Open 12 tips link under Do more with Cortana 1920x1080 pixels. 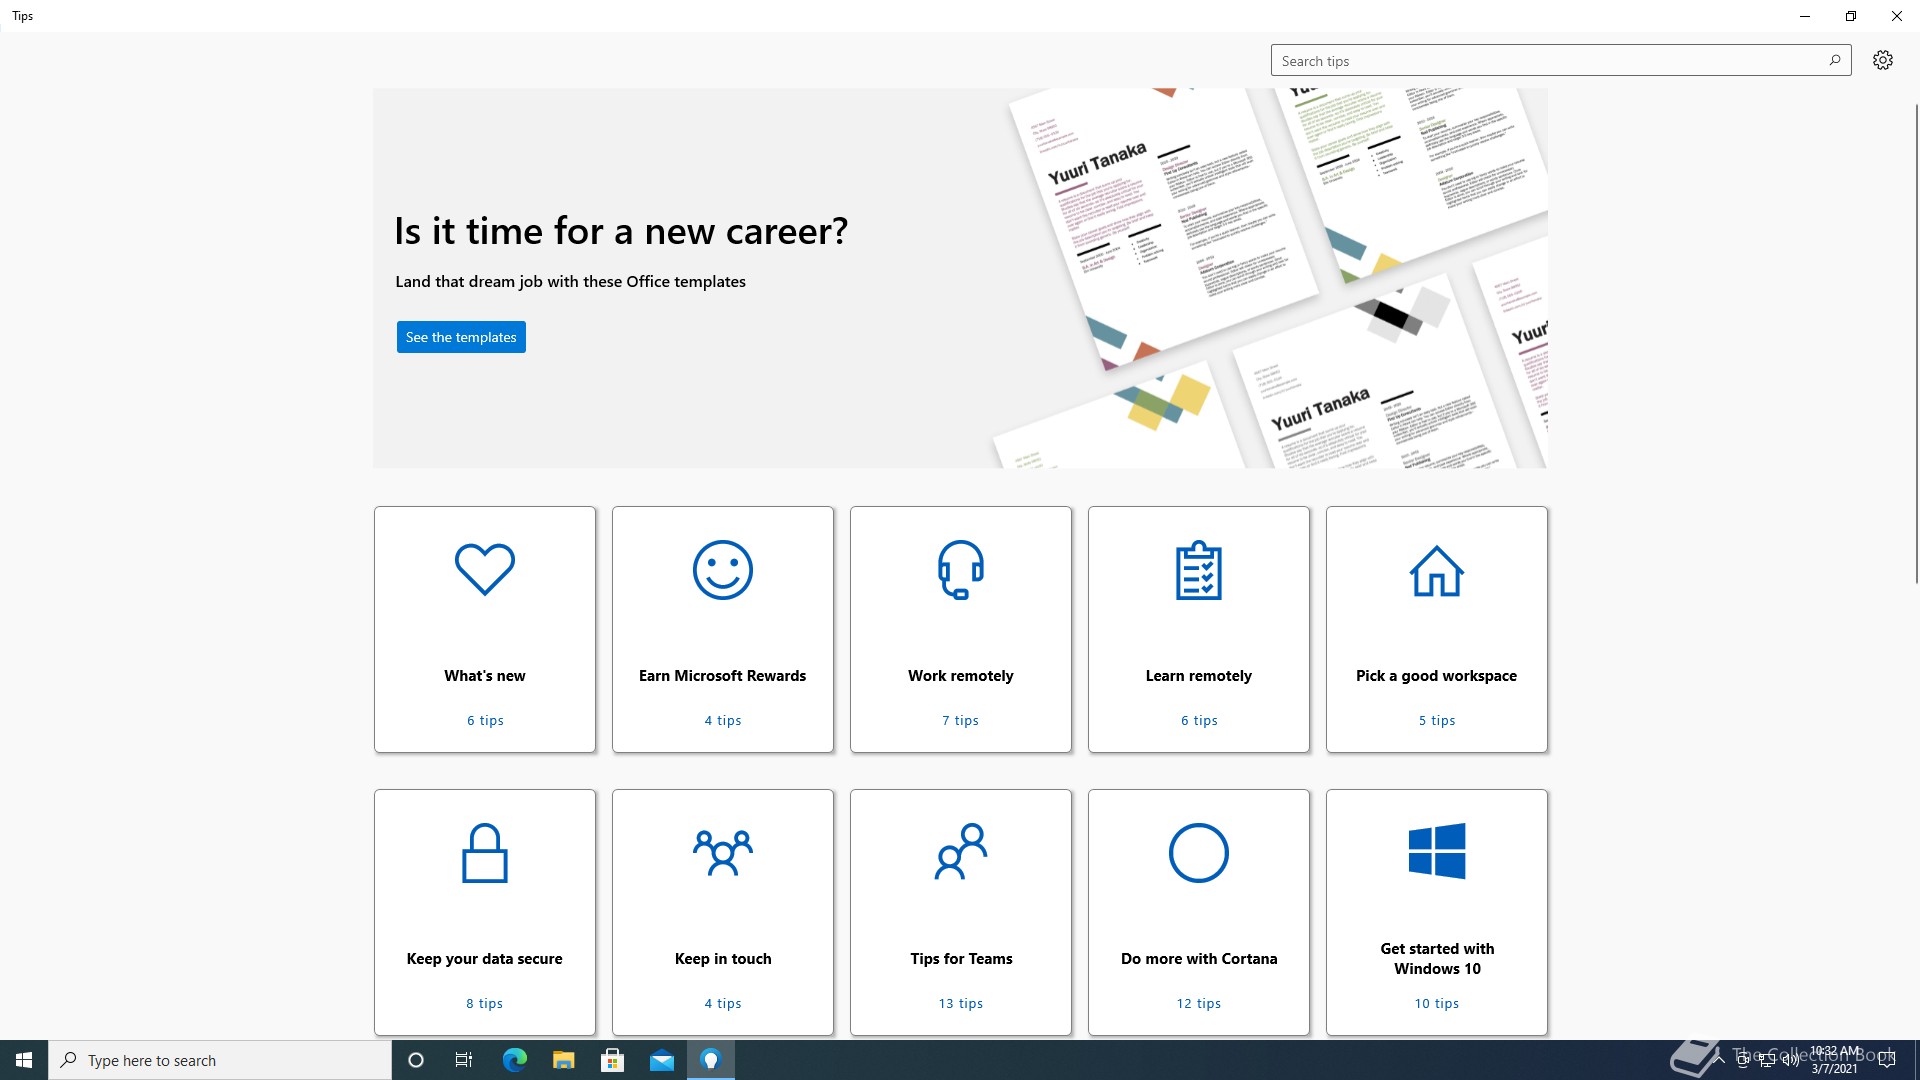tap(1199, 1003)
